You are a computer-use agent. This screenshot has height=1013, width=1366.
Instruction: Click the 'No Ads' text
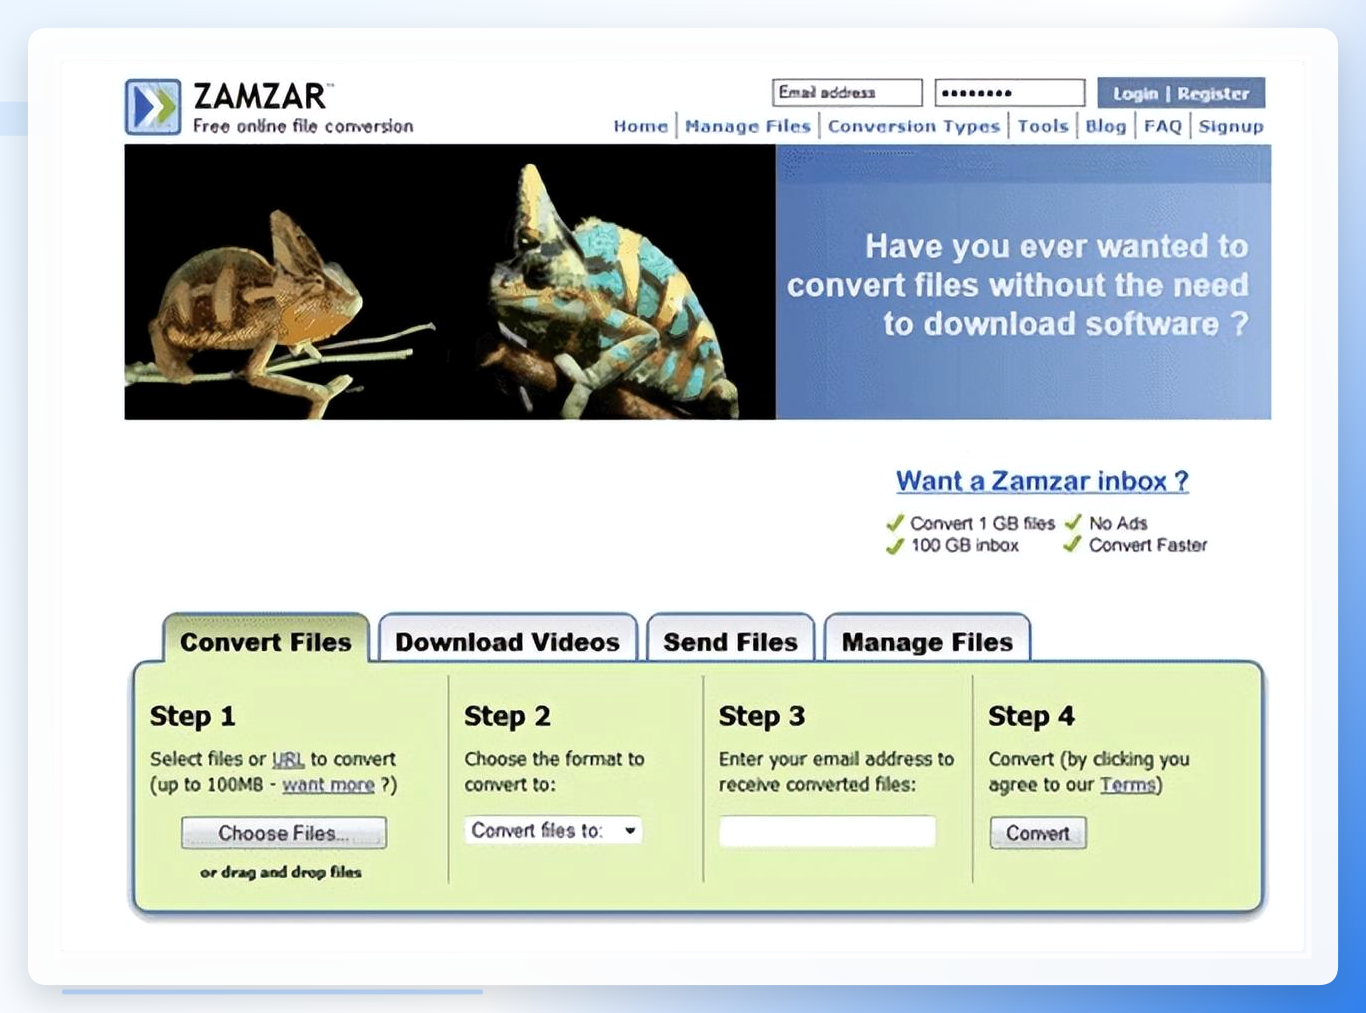1118,523
